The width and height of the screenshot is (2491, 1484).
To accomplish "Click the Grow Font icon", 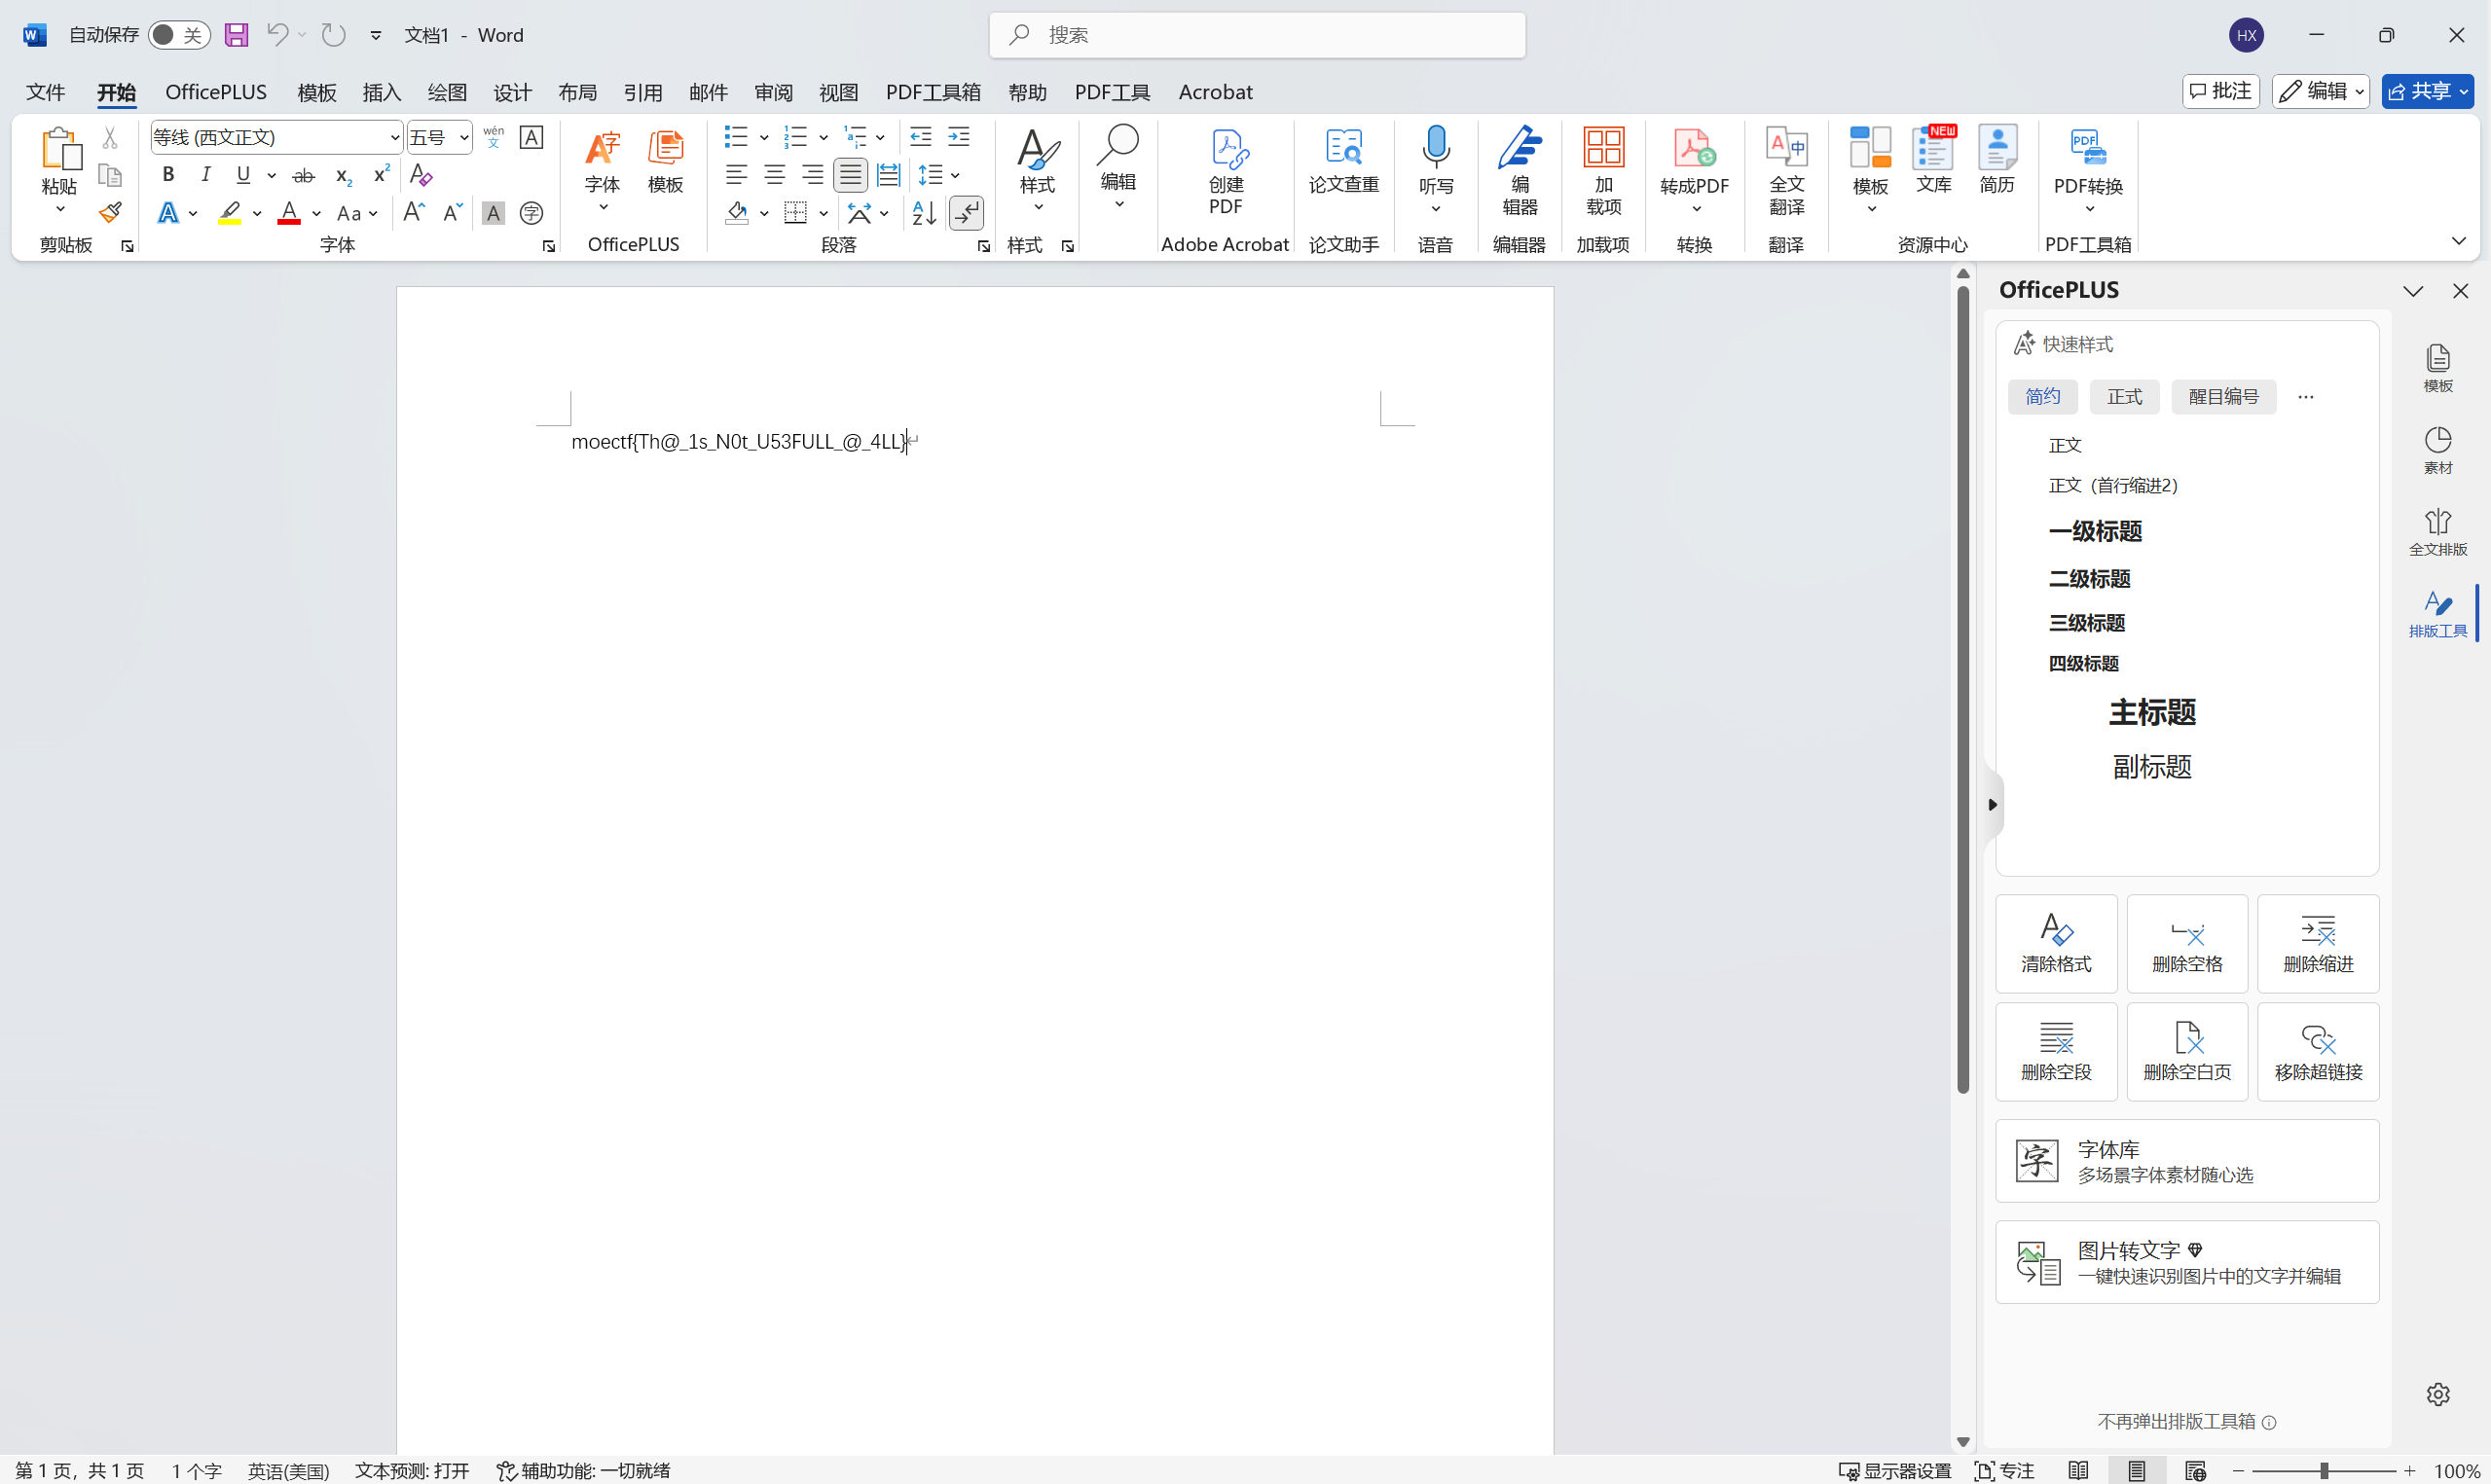I will [x=413, y=213].
